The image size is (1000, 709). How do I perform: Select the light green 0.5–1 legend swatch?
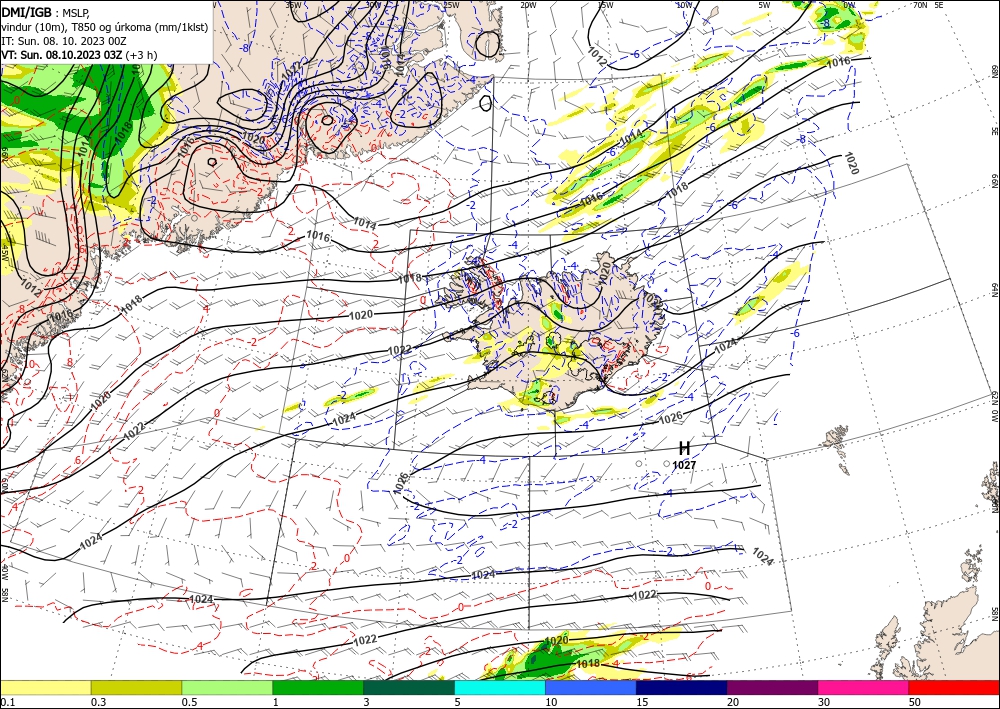(x=227, y=687)
